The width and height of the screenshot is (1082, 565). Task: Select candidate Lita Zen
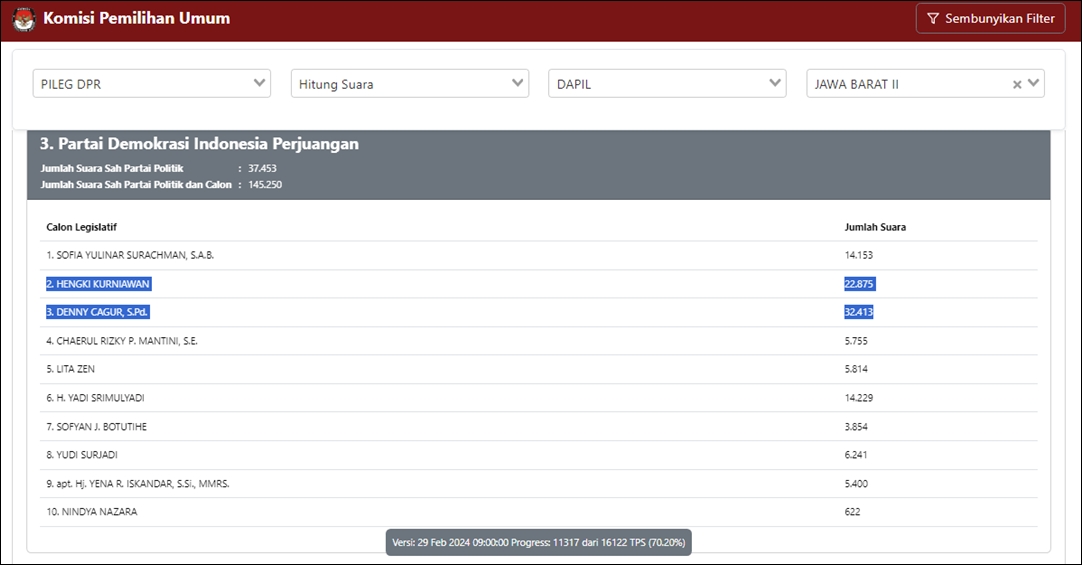pyautogui.click(x=70, y=369)
